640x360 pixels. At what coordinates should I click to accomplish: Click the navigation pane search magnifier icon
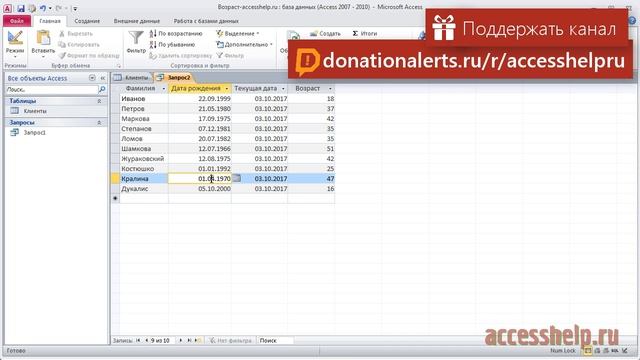102,89
